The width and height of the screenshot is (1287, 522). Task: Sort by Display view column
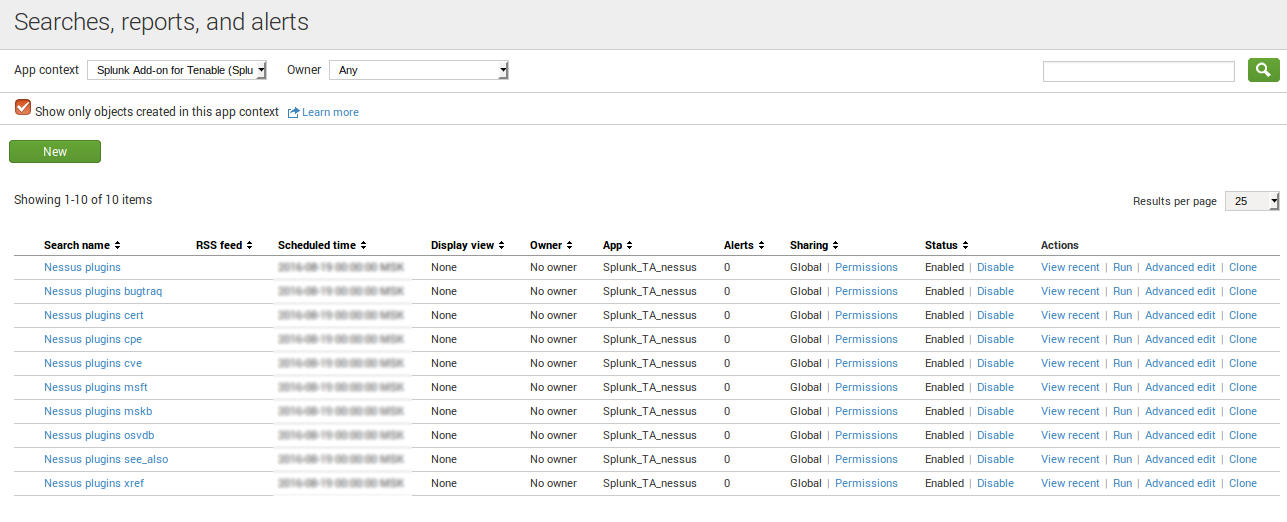pos(468,245)
